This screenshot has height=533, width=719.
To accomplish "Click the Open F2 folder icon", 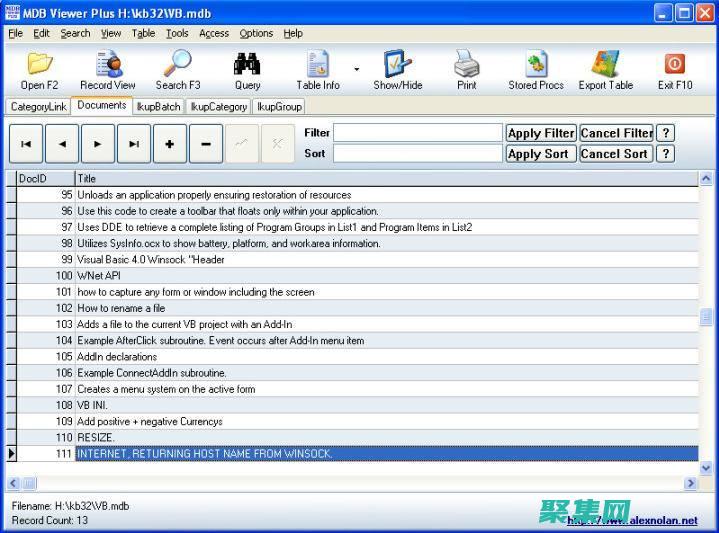I will pyautogui.click(x=39, y=65).
